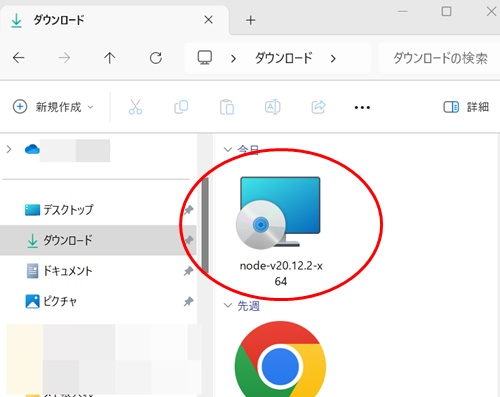Click the Paste clipboard icon
Viewport: 500px width, 397px height.
(227, 107)
